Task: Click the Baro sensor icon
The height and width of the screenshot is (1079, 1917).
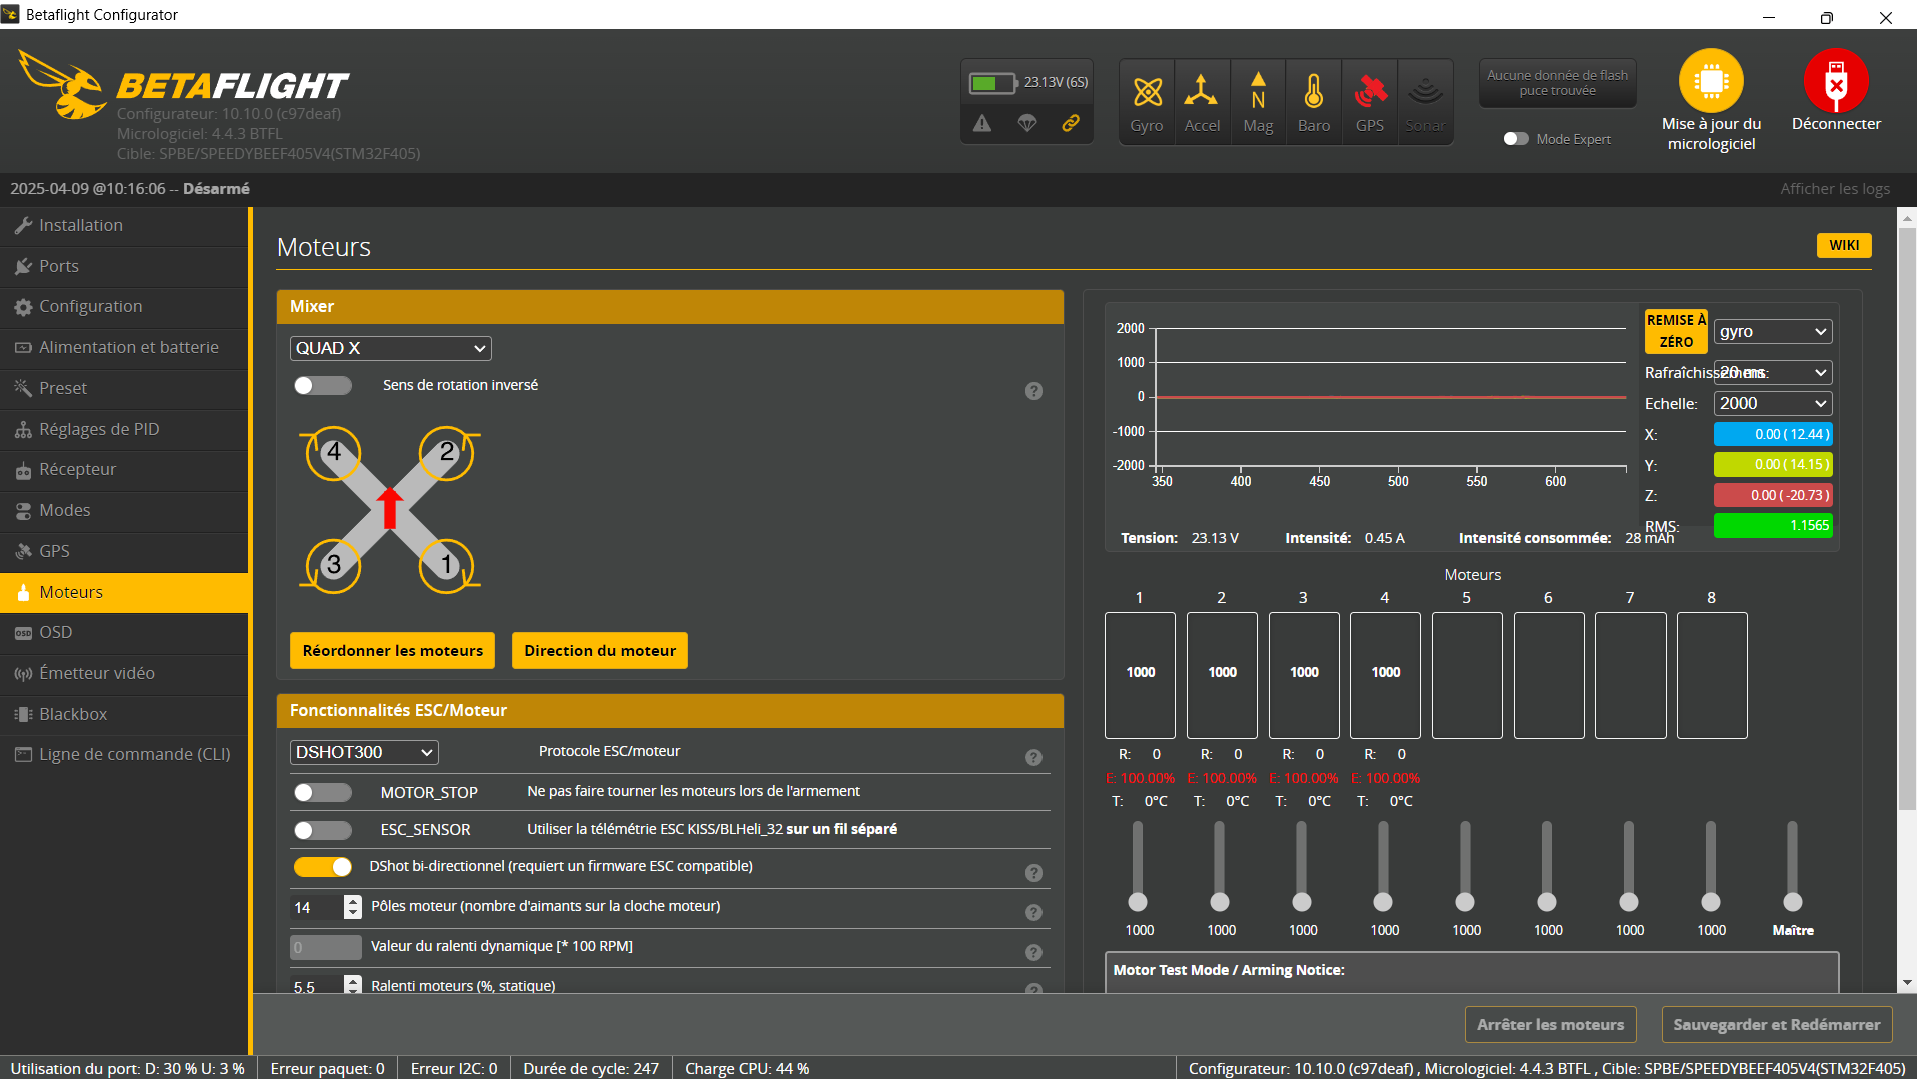Action: click(1313, 93)
